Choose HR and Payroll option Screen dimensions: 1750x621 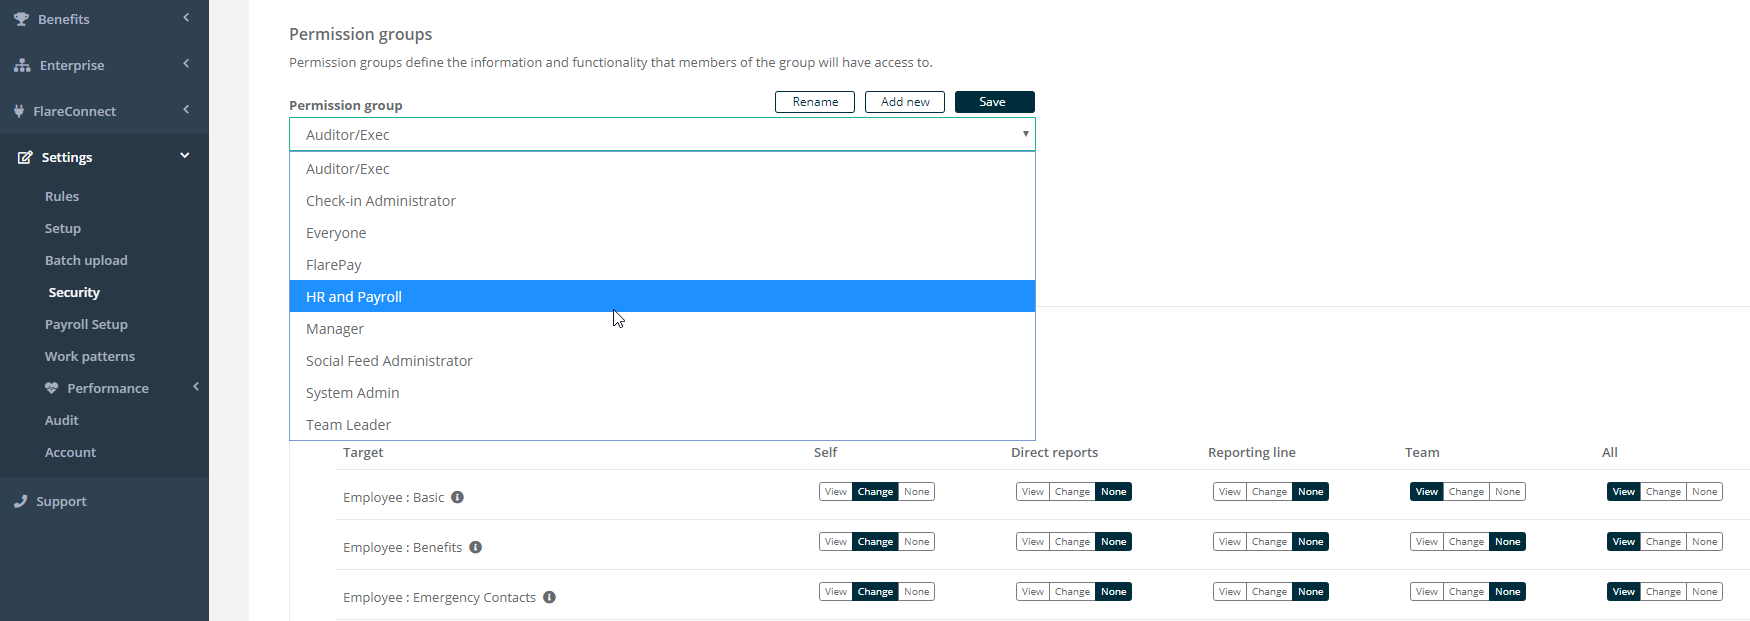[662, 297]
